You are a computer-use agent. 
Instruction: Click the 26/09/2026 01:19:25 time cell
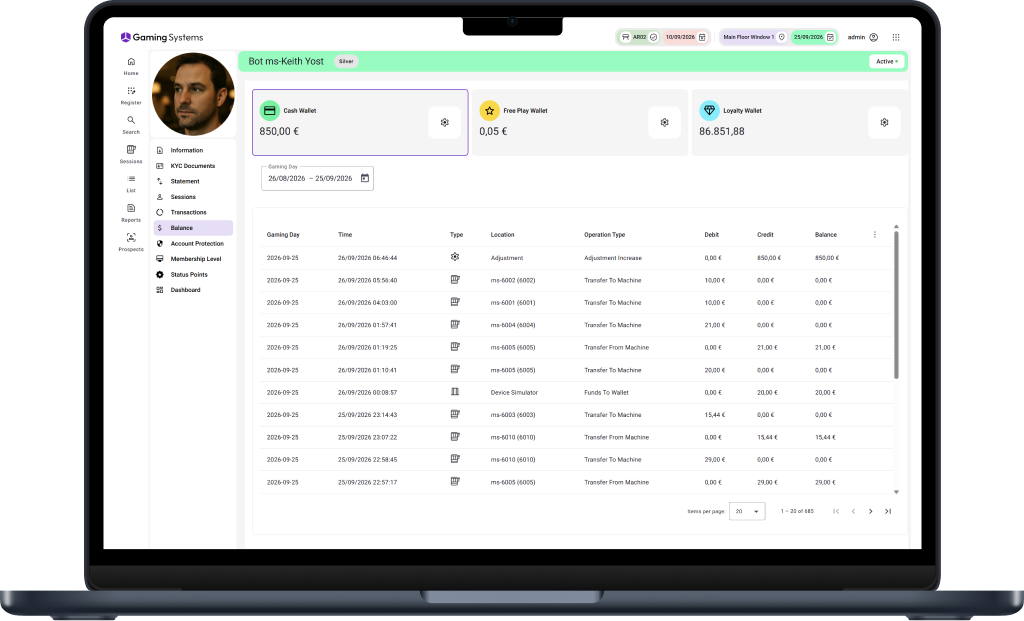(x=367, y=347)
